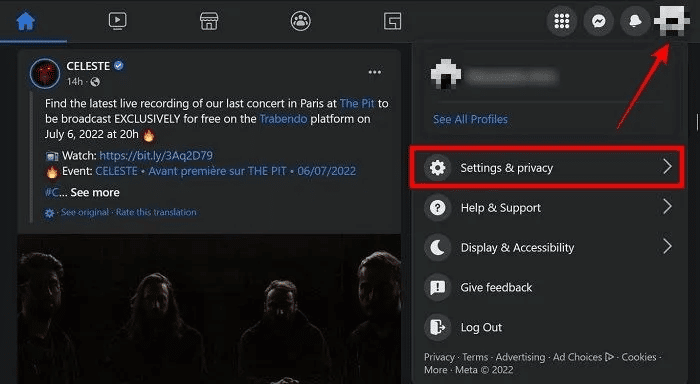Click the #C hashtag in the post
The width and height of the screenshot is (700, 384).
click(x=52, y=192)
